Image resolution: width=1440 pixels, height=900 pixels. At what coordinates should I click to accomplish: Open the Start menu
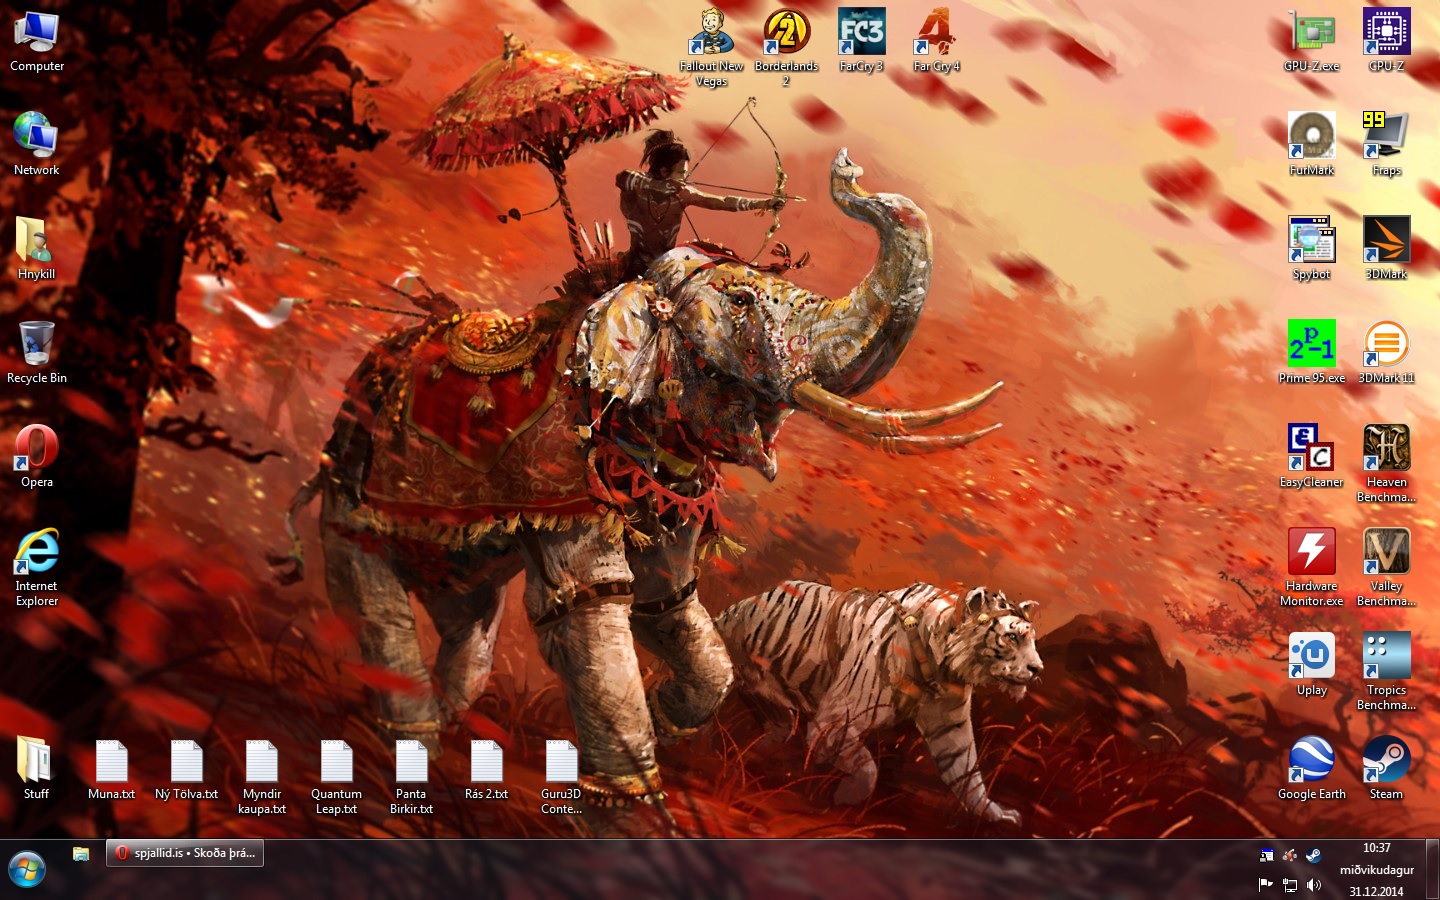click(x=27, y=870)
